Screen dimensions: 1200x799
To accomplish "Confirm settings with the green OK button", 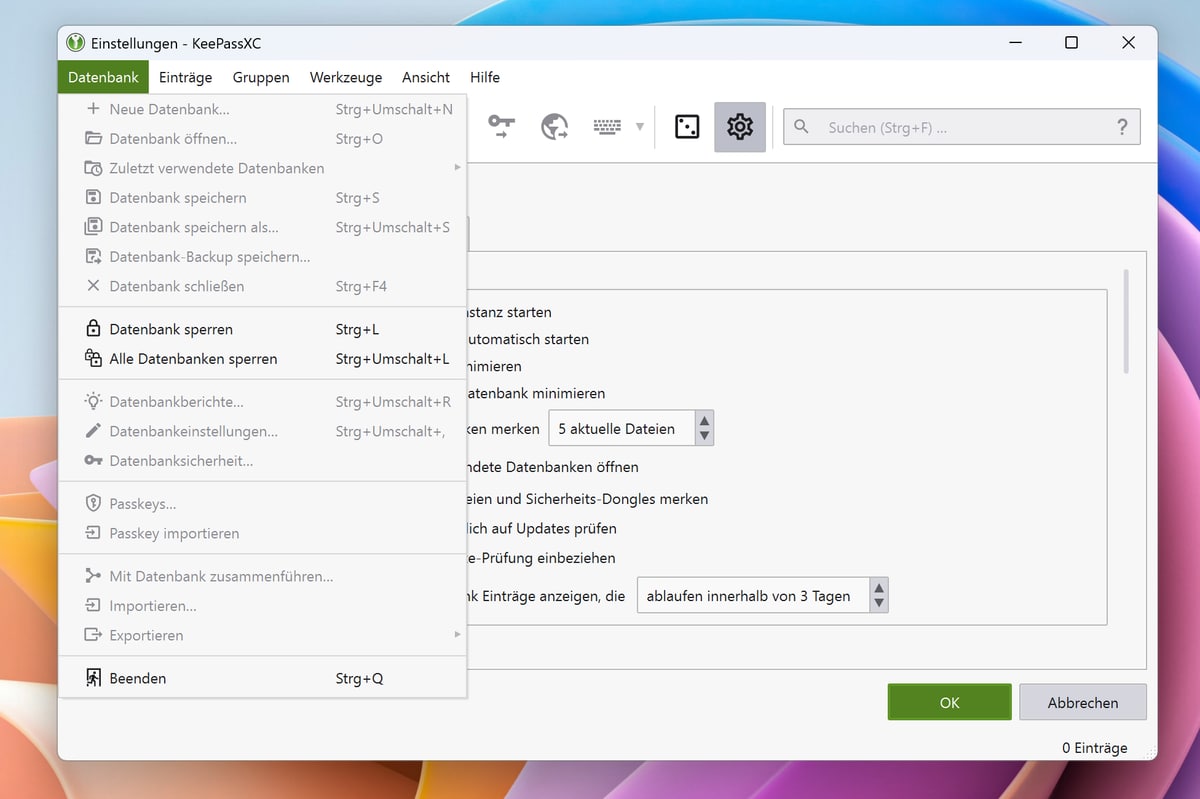I will [x=949, y=702].
